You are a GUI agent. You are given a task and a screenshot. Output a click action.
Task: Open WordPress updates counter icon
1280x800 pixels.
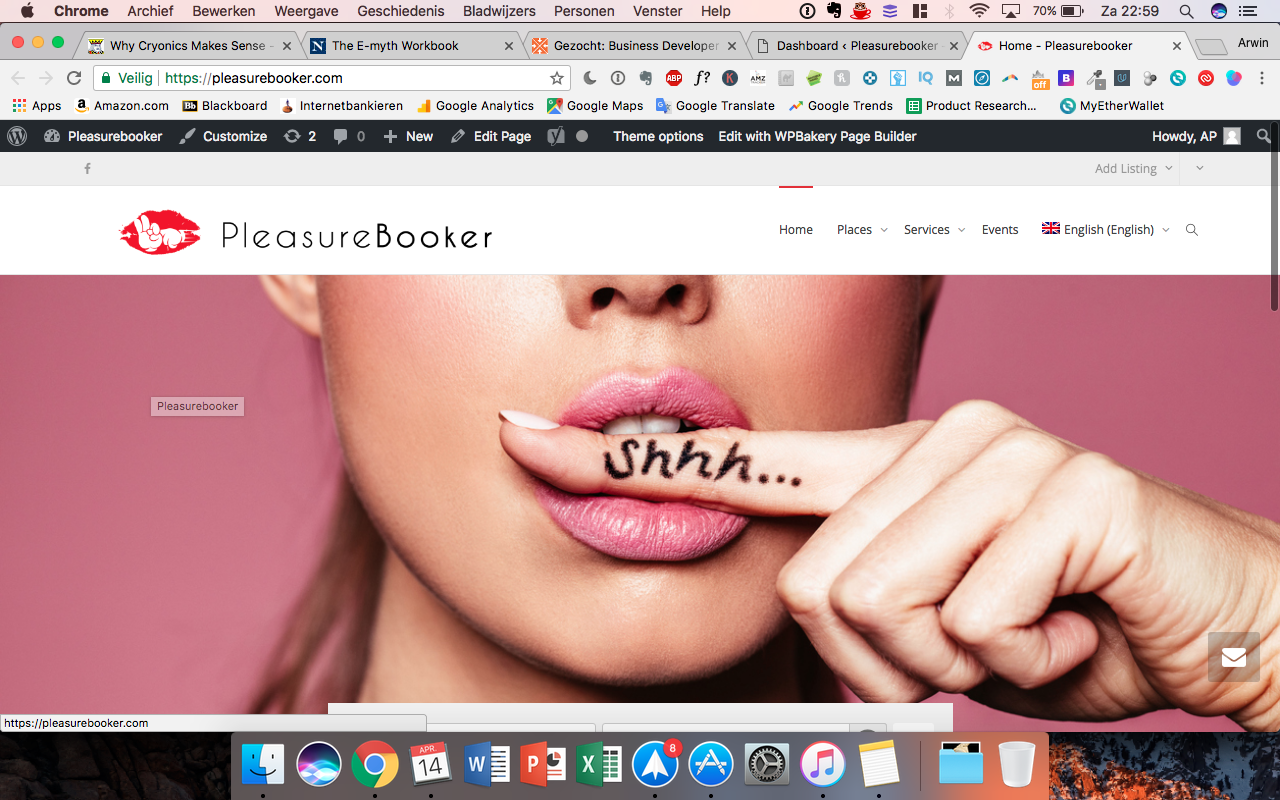[x=300, y=136]
